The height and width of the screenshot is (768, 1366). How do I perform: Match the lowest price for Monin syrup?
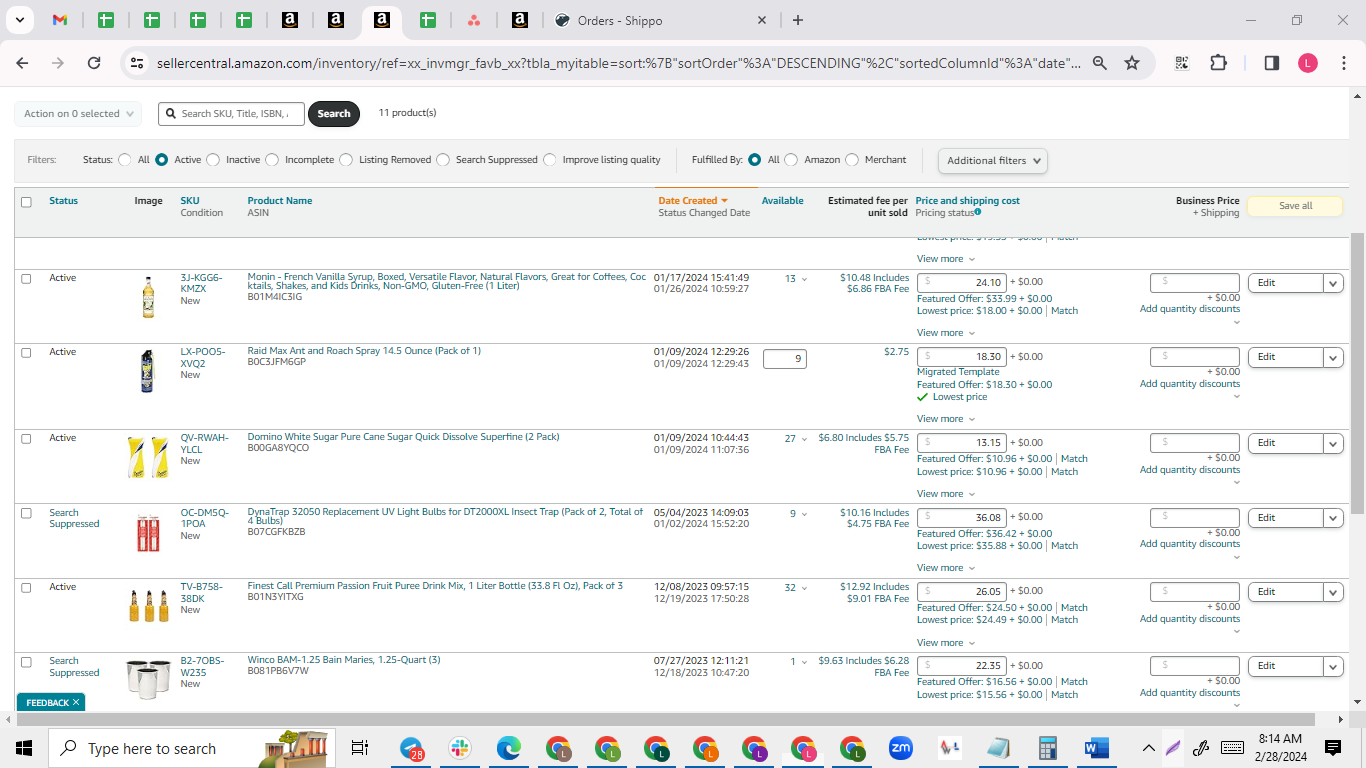click(x=1064, y=311)
